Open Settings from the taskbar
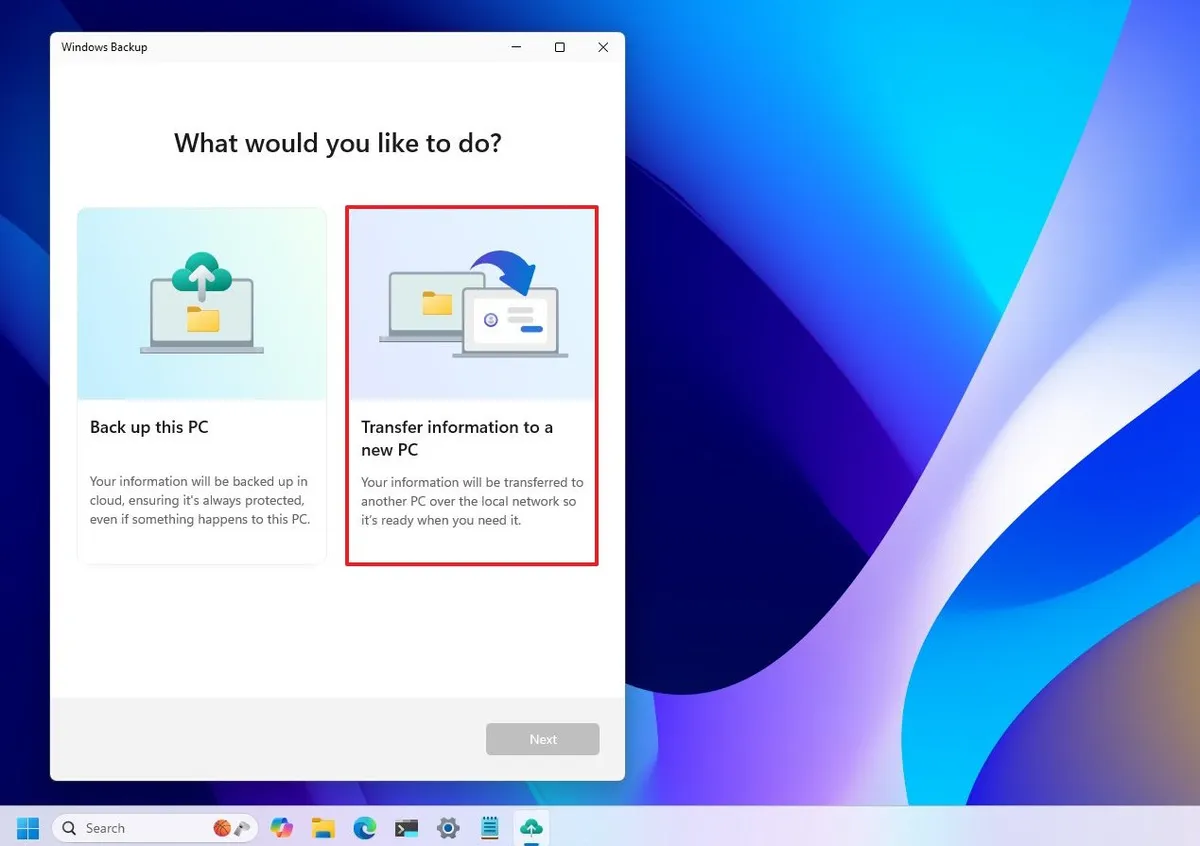This screenshot has height=846, width=1200. click(x=447, y=828)
